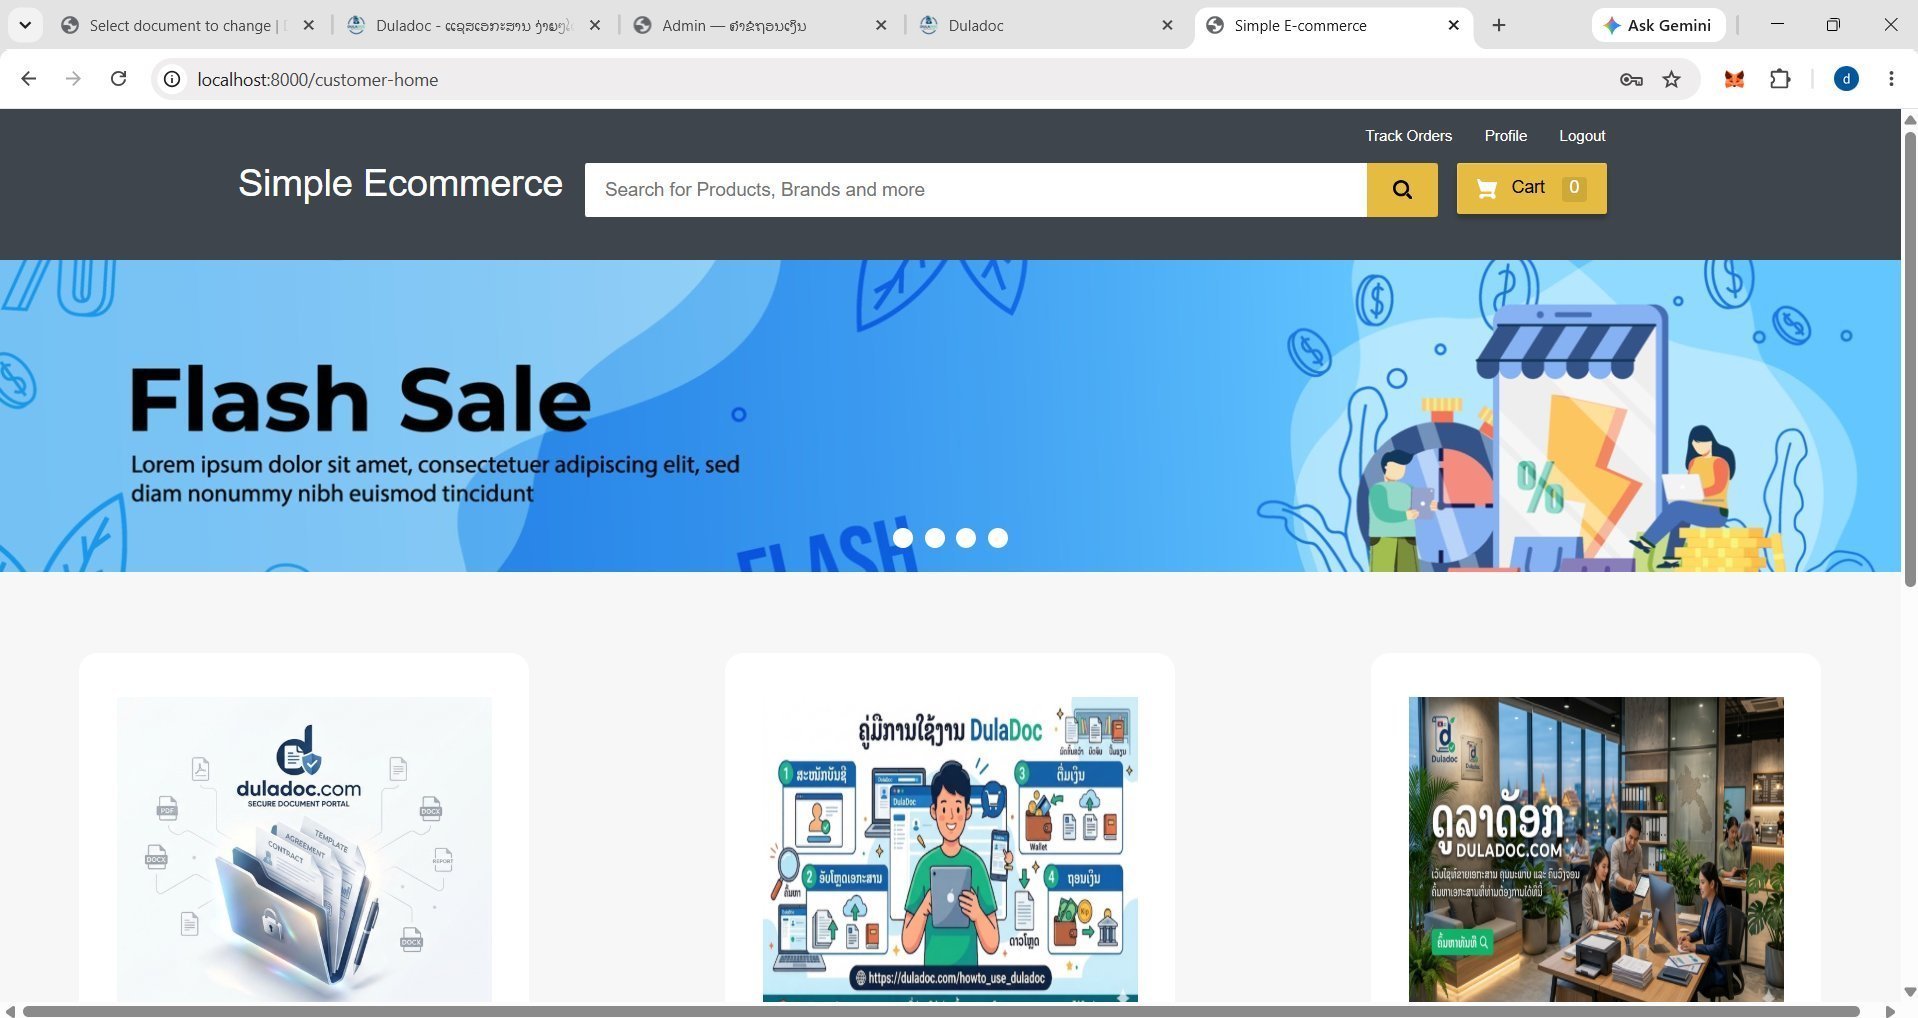Click the Simple Ecommerce site title
The width and height of the screenshot is (1918, 1018).
(400, 183)
